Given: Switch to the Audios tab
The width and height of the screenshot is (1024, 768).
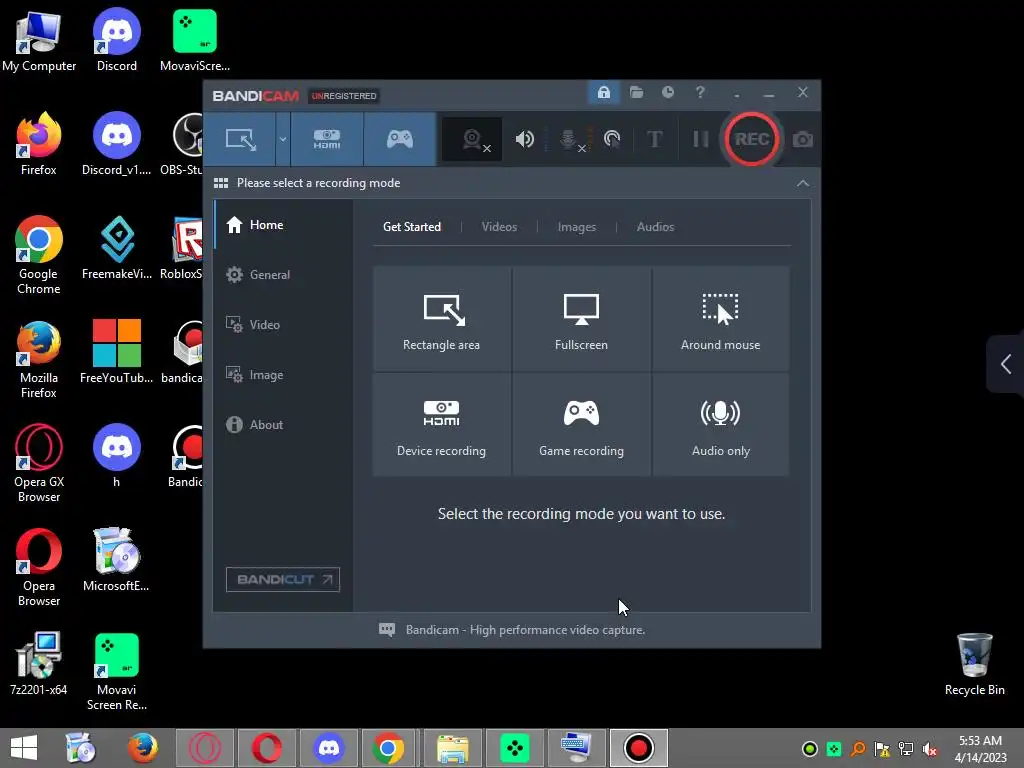Looking at the screenshot, I should click(655, 227).
